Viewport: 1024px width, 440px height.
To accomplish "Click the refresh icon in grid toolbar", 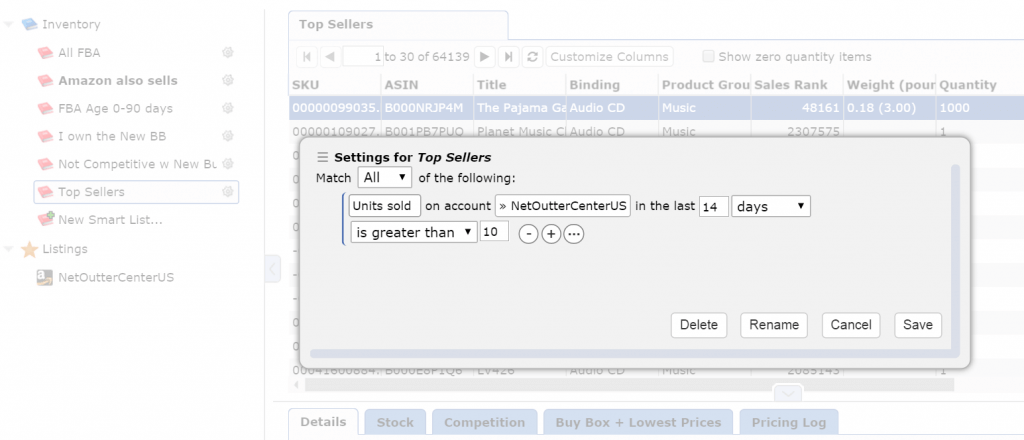I will coord(533,57).
